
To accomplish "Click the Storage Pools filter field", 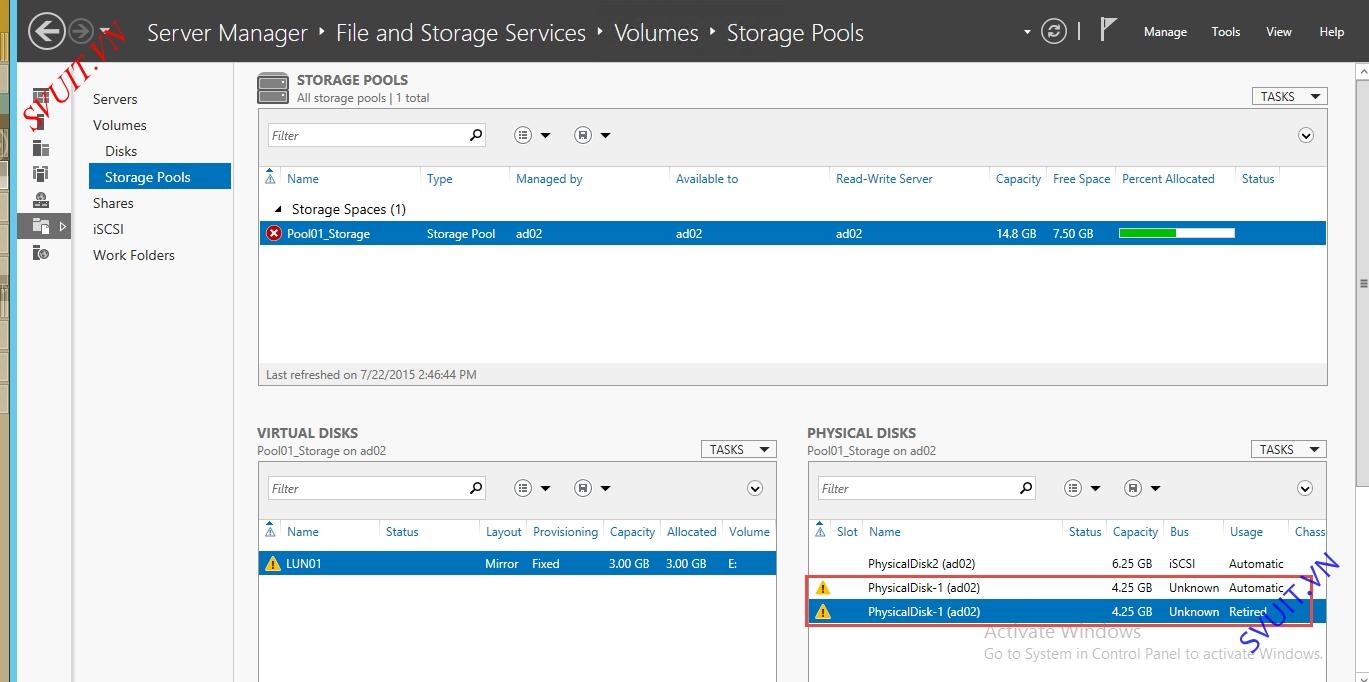I will [368, 135].
